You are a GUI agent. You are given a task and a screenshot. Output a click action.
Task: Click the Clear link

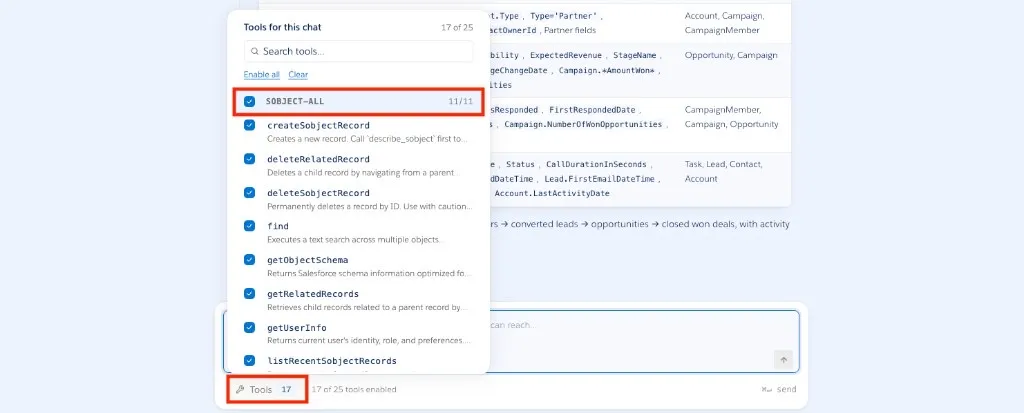tap(298, 74)
